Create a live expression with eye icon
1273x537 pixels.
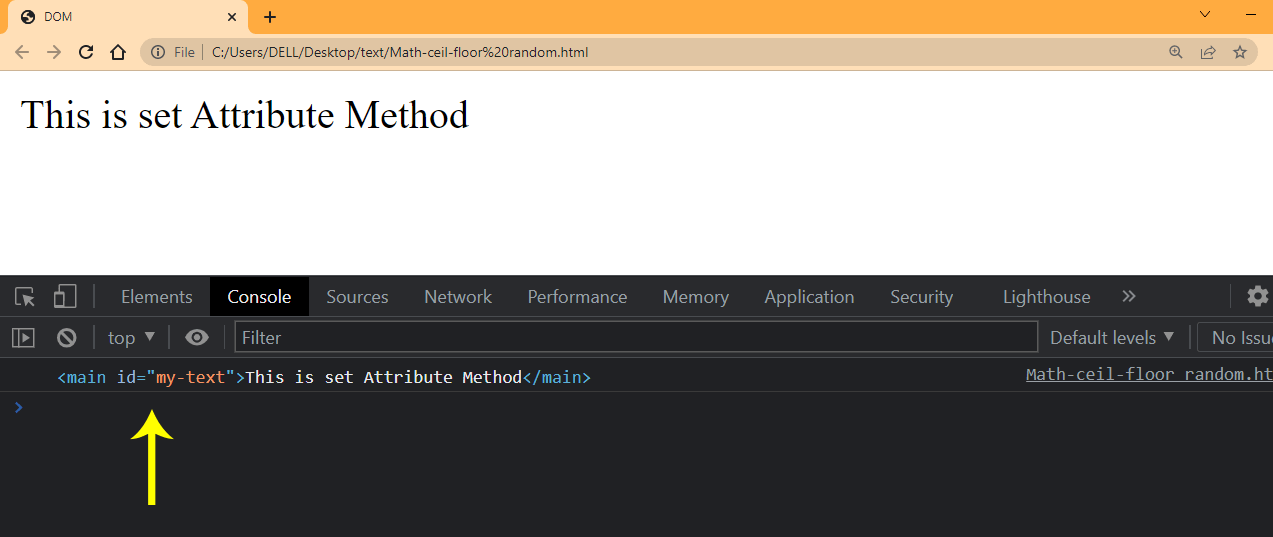tap(197, 338)
